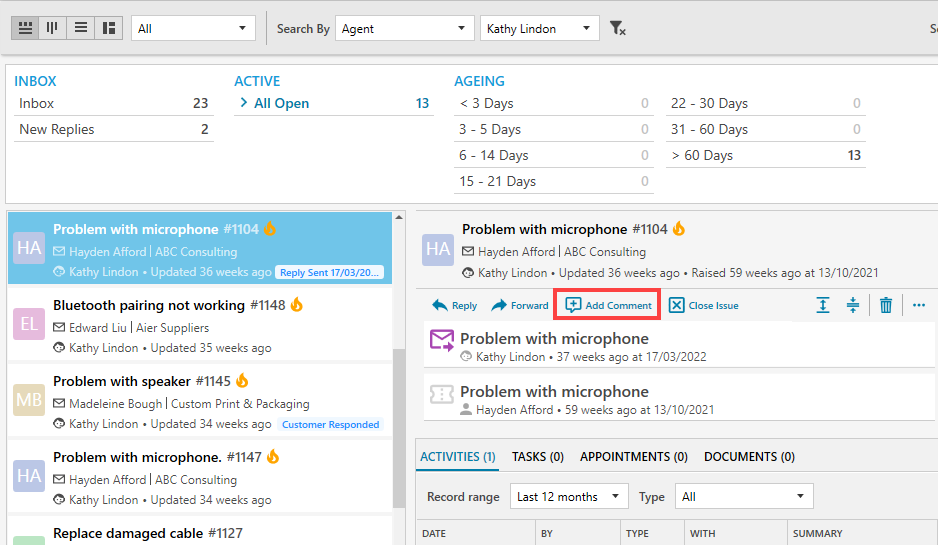The width and height of the screenshot is (938, 545).
Task: Click the Reply Sent badge on #1104
Action: (x=329, y=273)
